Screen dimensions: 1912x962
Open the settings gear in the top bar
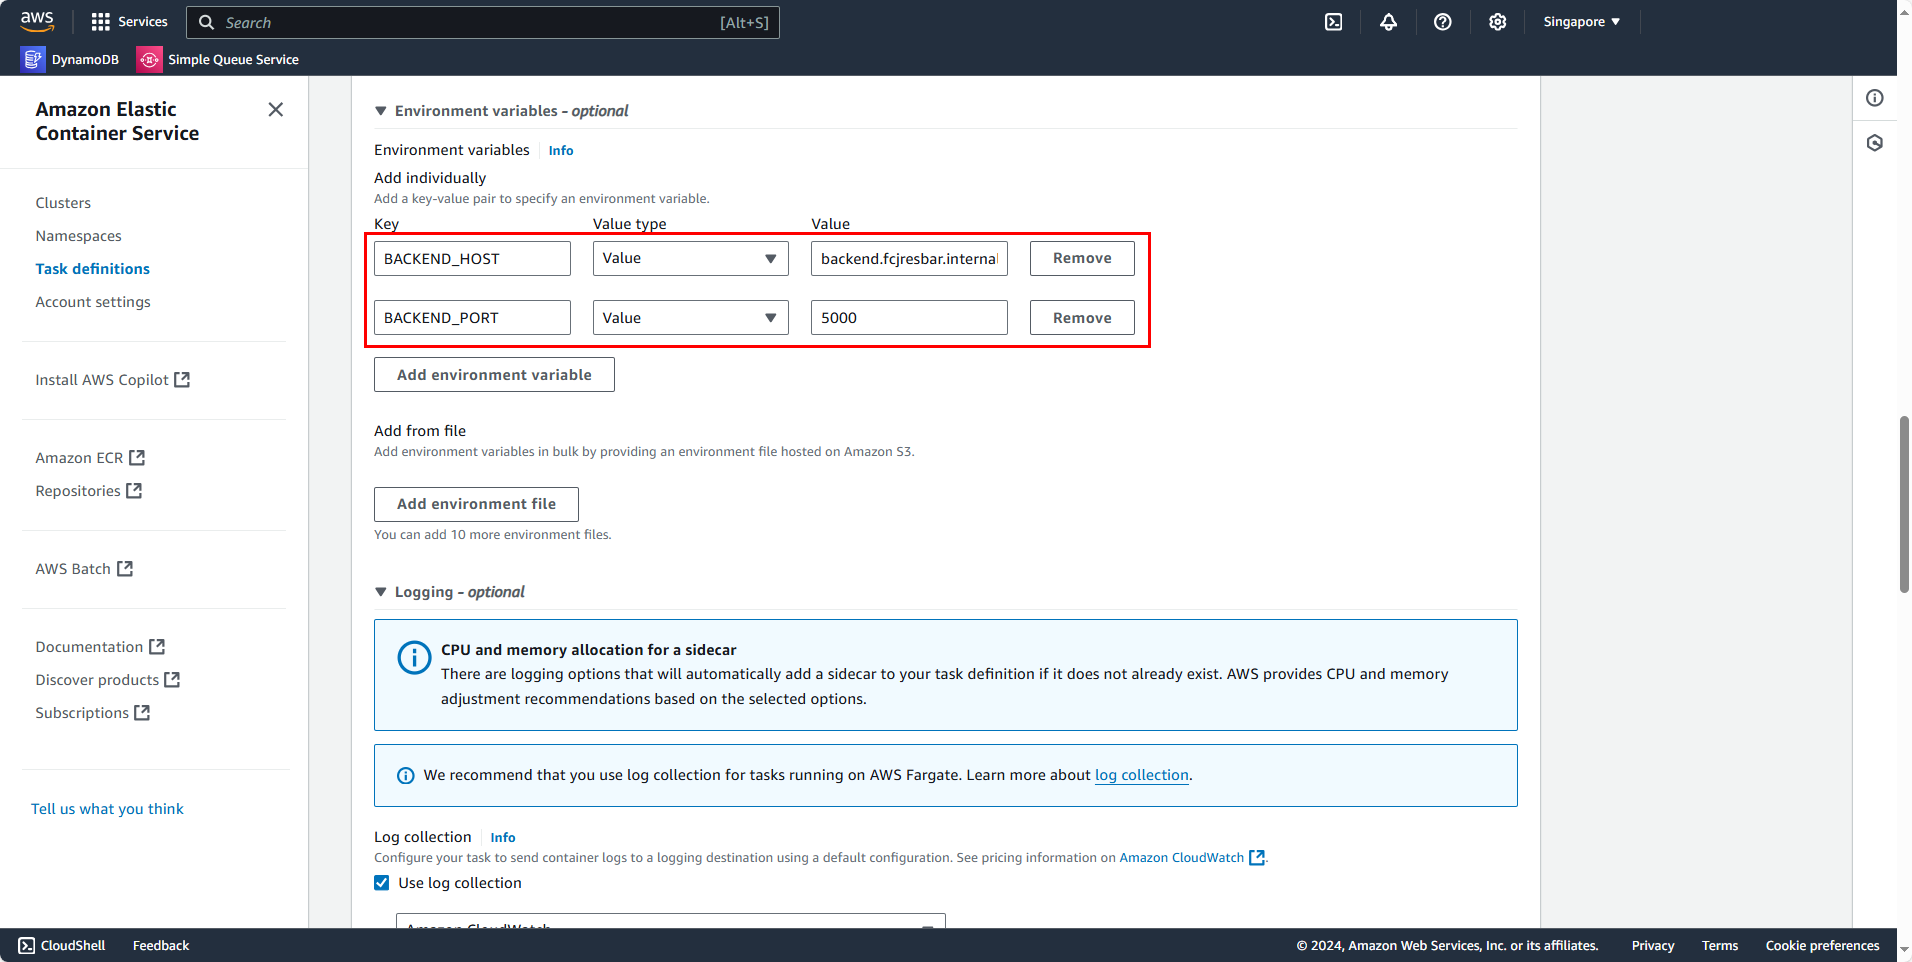[x=1497, y=22]
